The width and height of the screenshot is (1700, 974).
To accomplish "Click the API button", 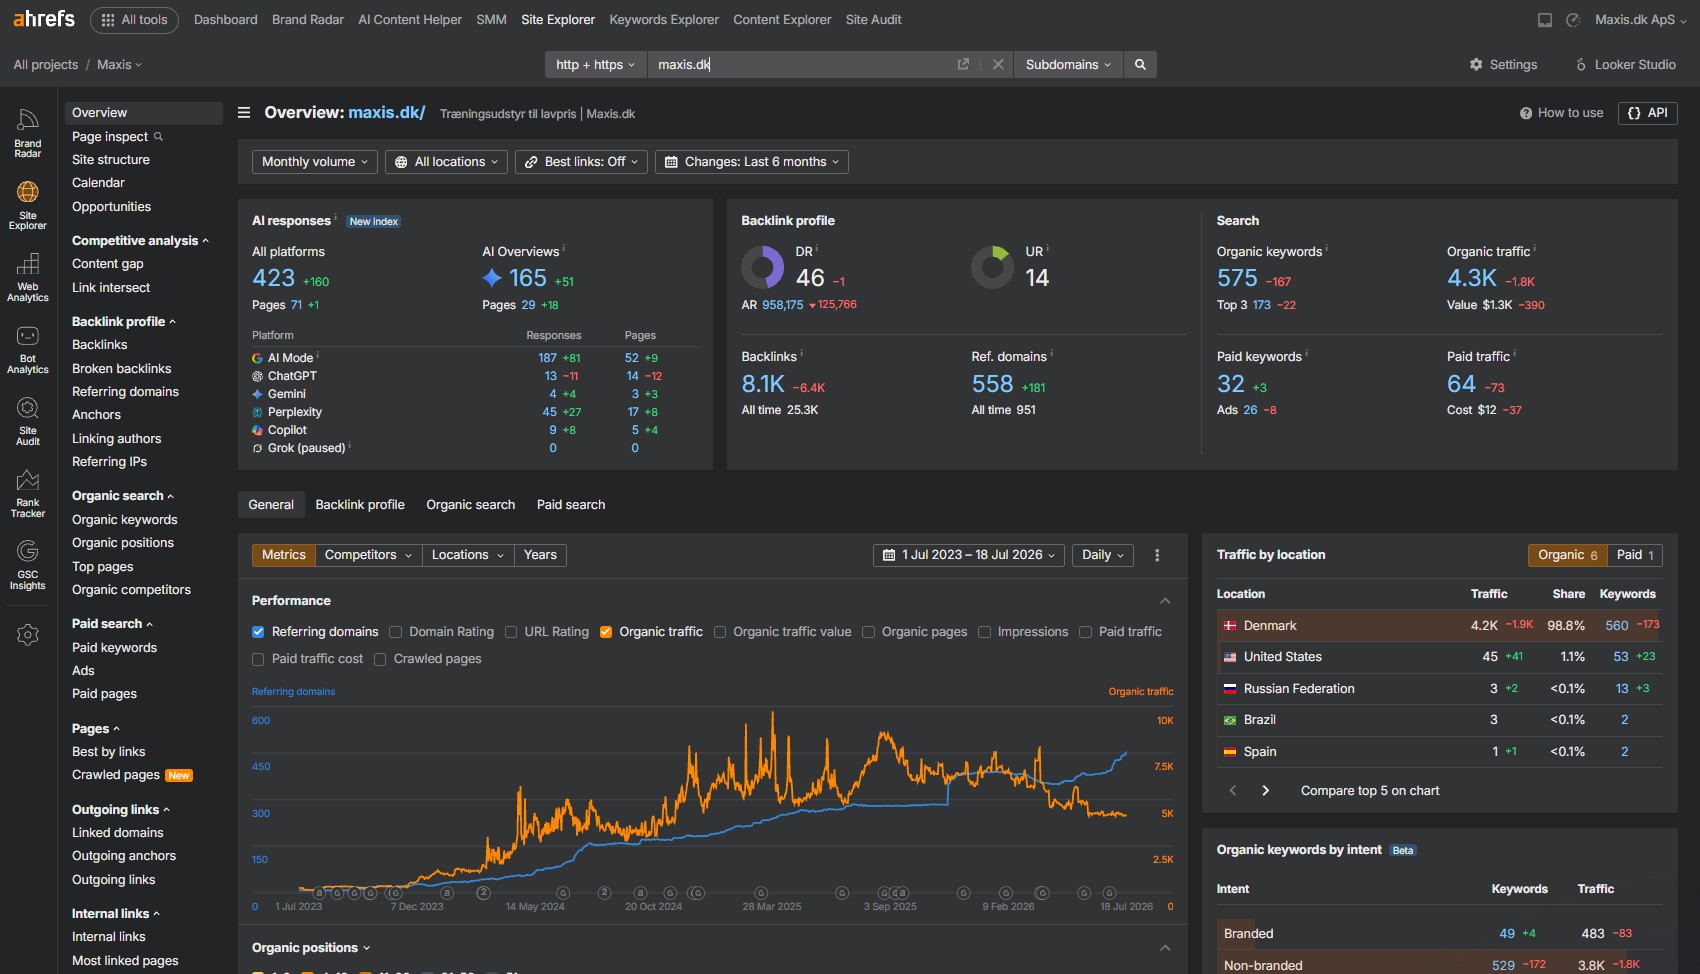I will click(x=1648, y=113).
